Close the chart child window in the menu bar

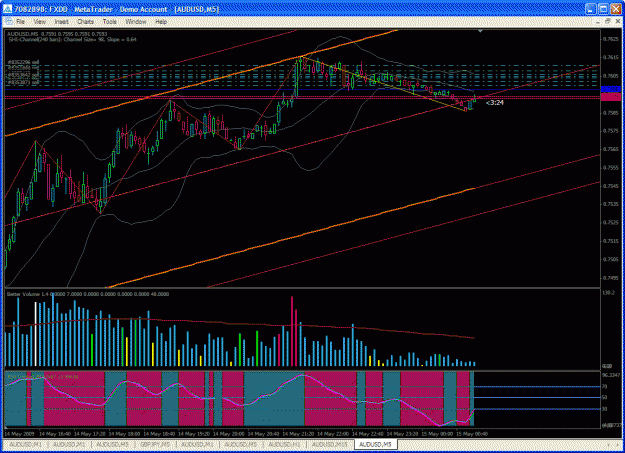(617, 22)
